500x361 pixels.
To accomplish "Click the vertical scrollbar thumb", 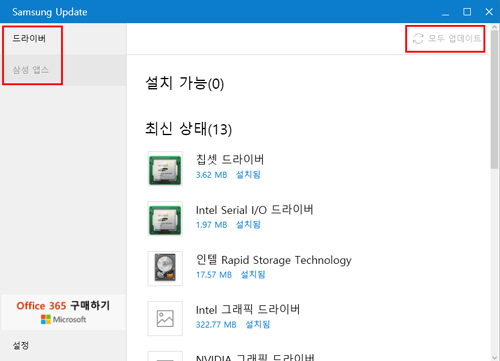I will tap(495, 101).
